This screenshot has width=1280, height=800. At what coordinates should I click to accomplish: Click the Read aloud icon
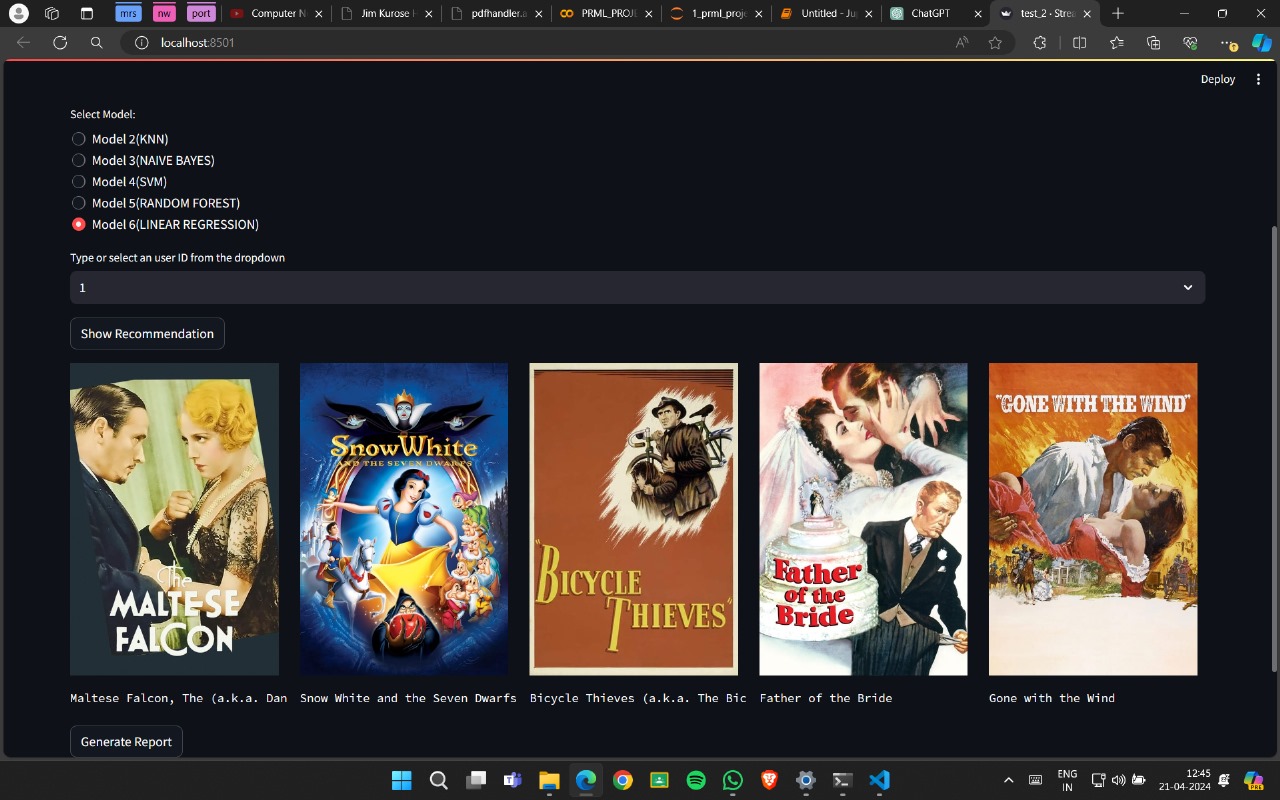(x=962, y=43)
